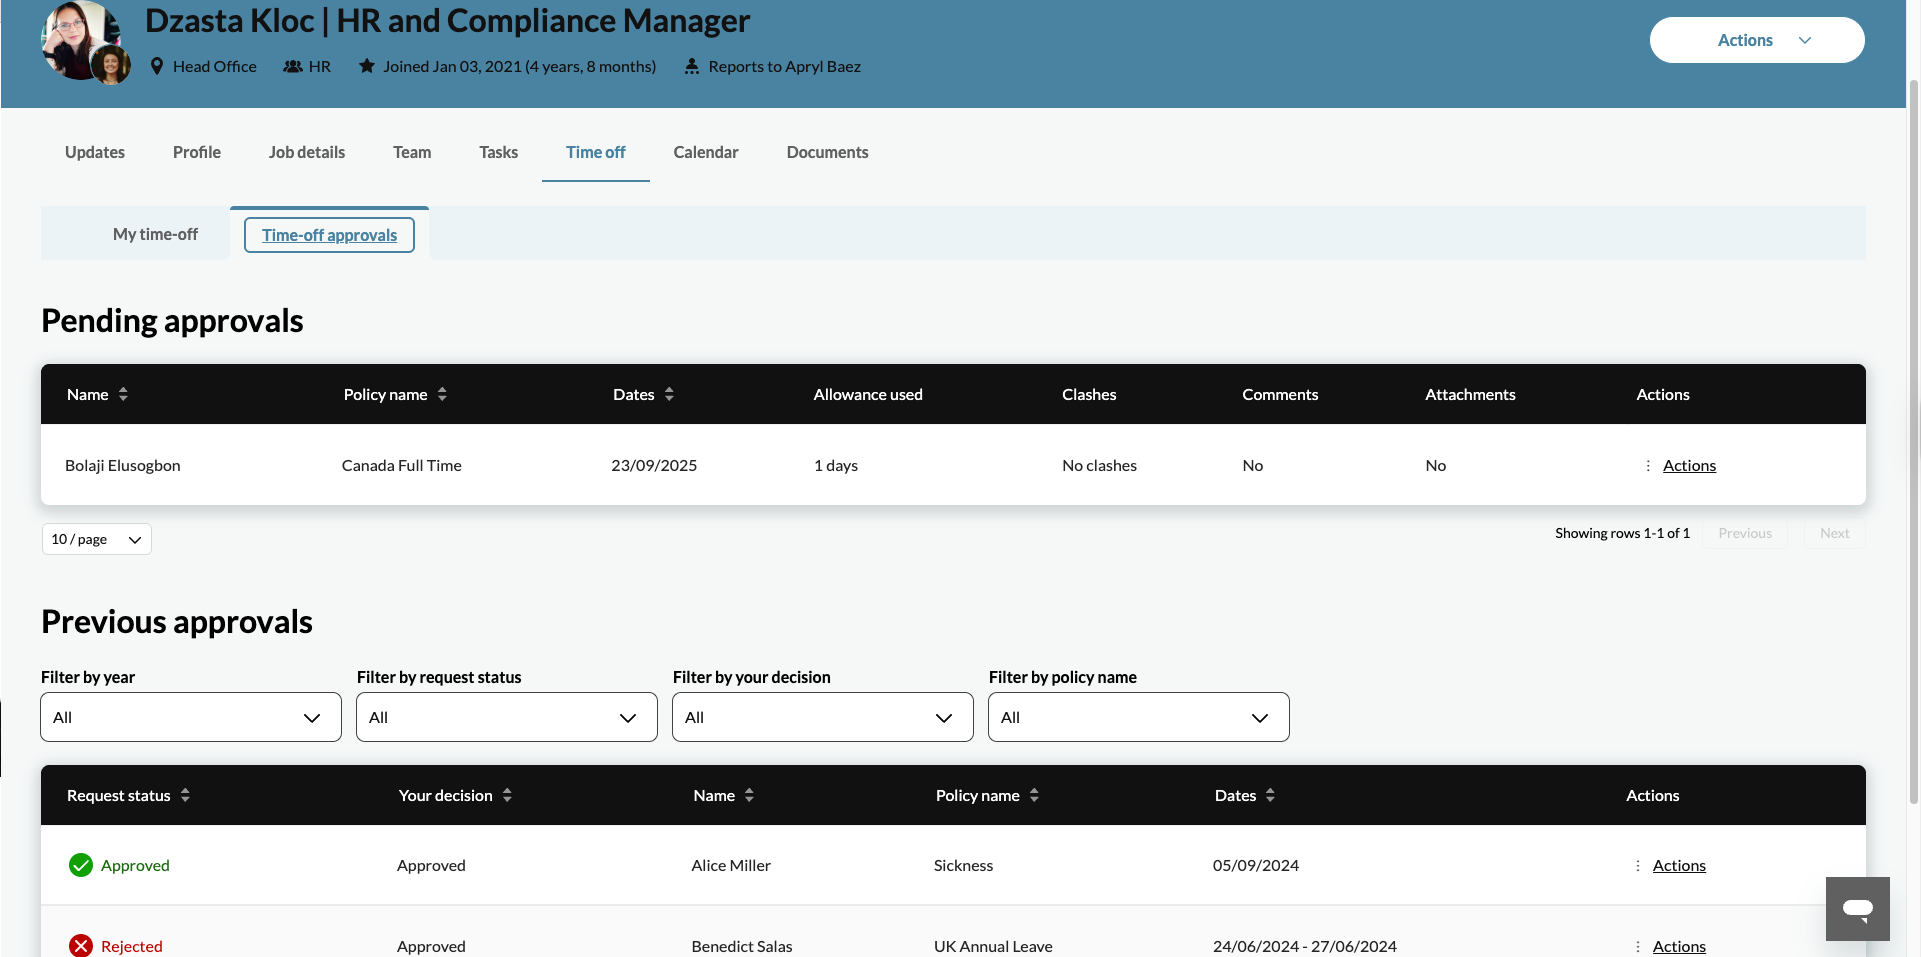
Task: Expand Filter by request status dropdown
Action: coord(506,717)
